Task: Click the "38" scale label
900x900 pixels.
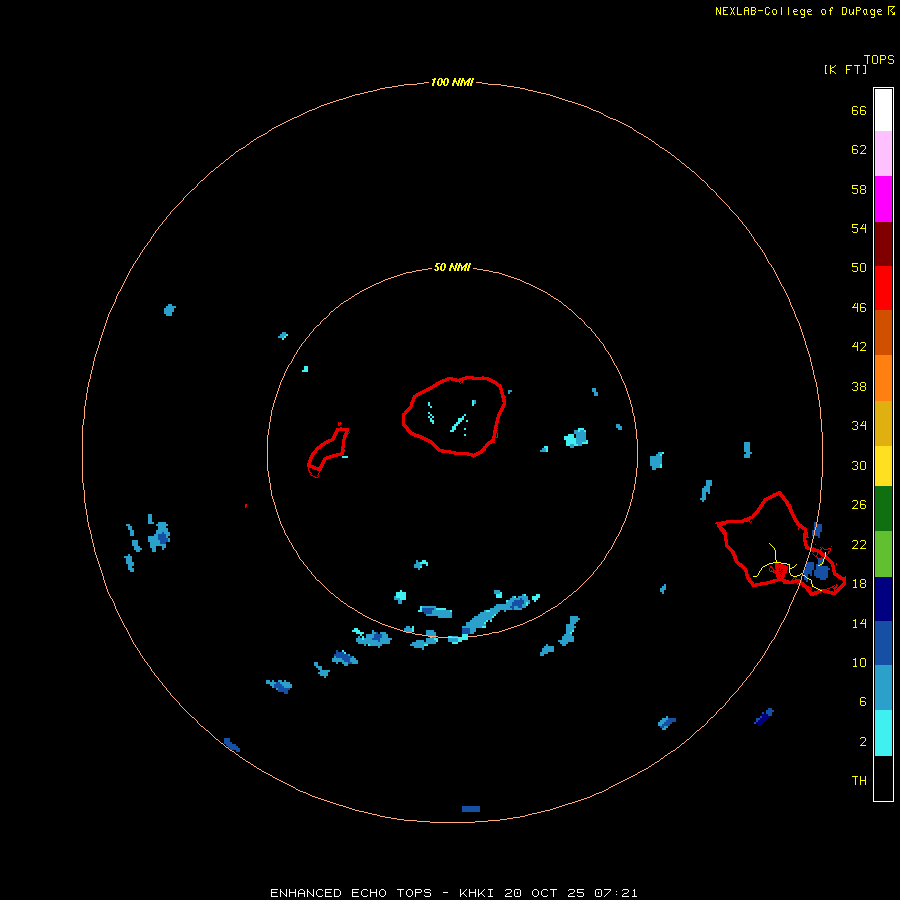Action: point(859,386)
